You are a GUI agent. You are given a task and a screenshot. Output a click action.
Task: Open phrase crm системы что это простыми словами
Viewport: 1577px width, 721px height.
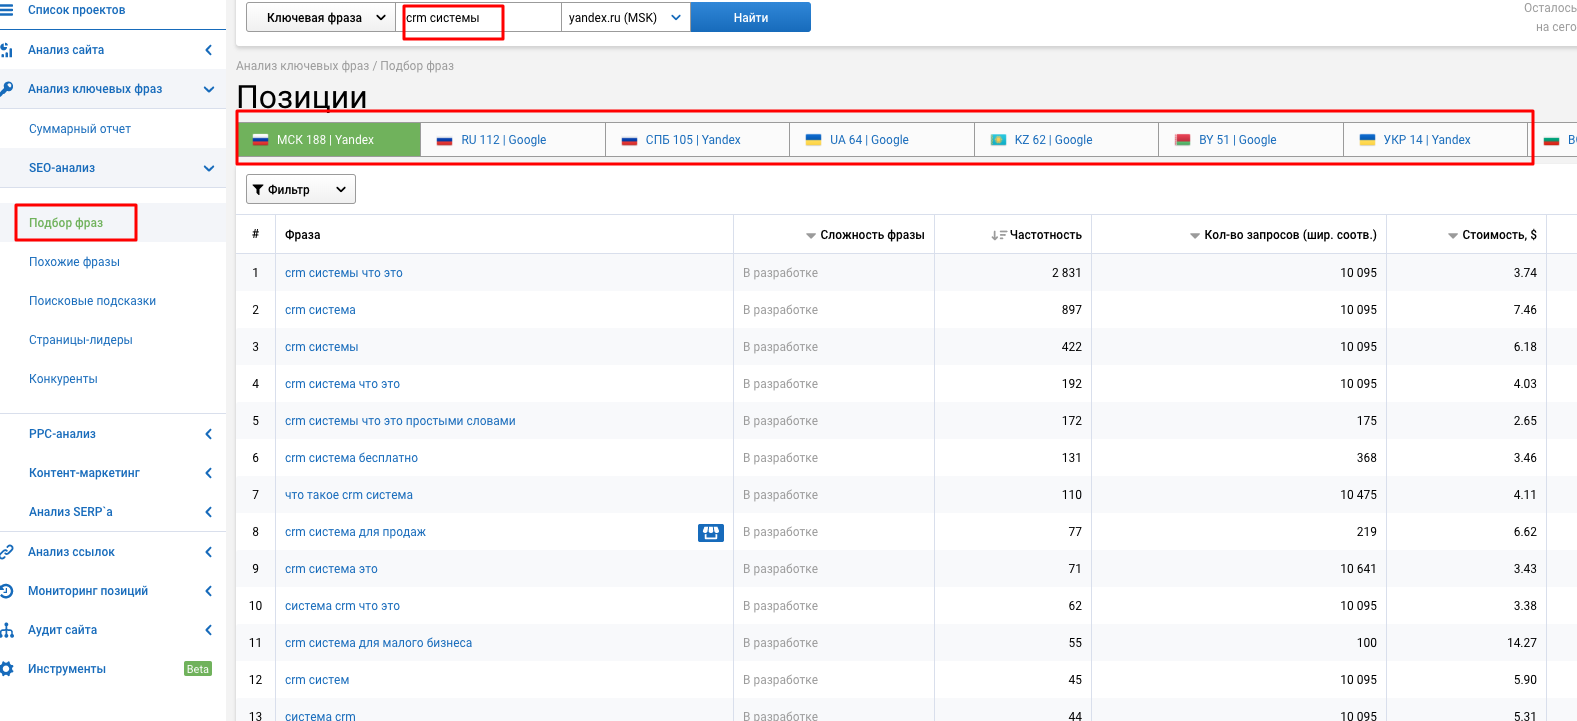[x=400, y=421]
